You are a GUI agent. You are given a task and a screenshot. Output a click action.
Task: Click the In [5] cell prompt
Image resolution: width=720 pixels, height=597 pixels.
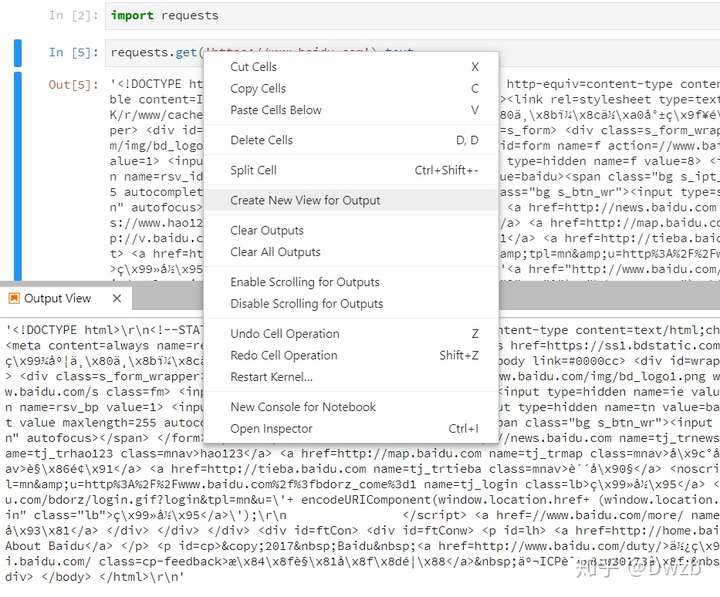point(73,52)
